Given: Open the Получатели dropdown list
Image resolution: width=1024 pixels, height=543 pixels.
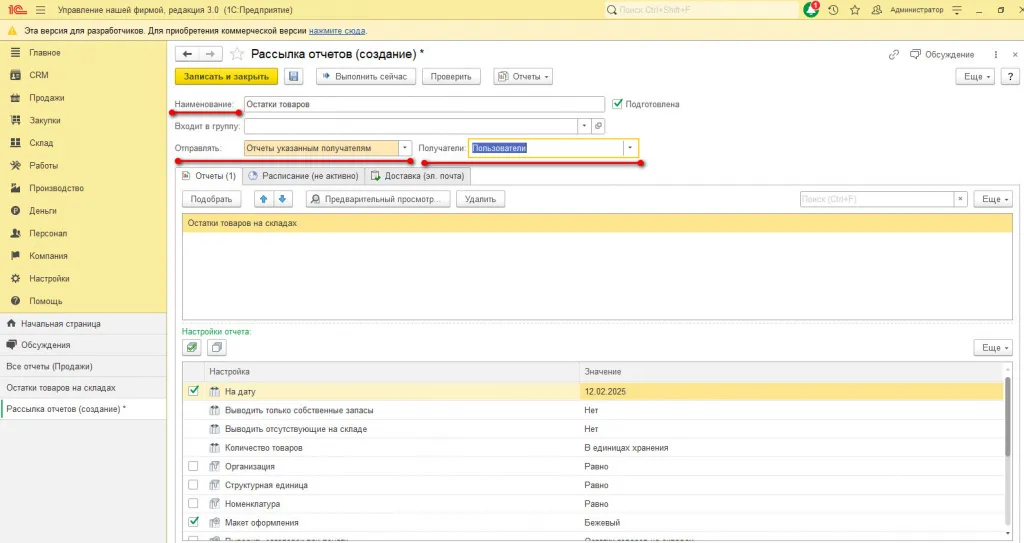Looking at the screenshot, I should pyautogui.click(x=630, y=148).
